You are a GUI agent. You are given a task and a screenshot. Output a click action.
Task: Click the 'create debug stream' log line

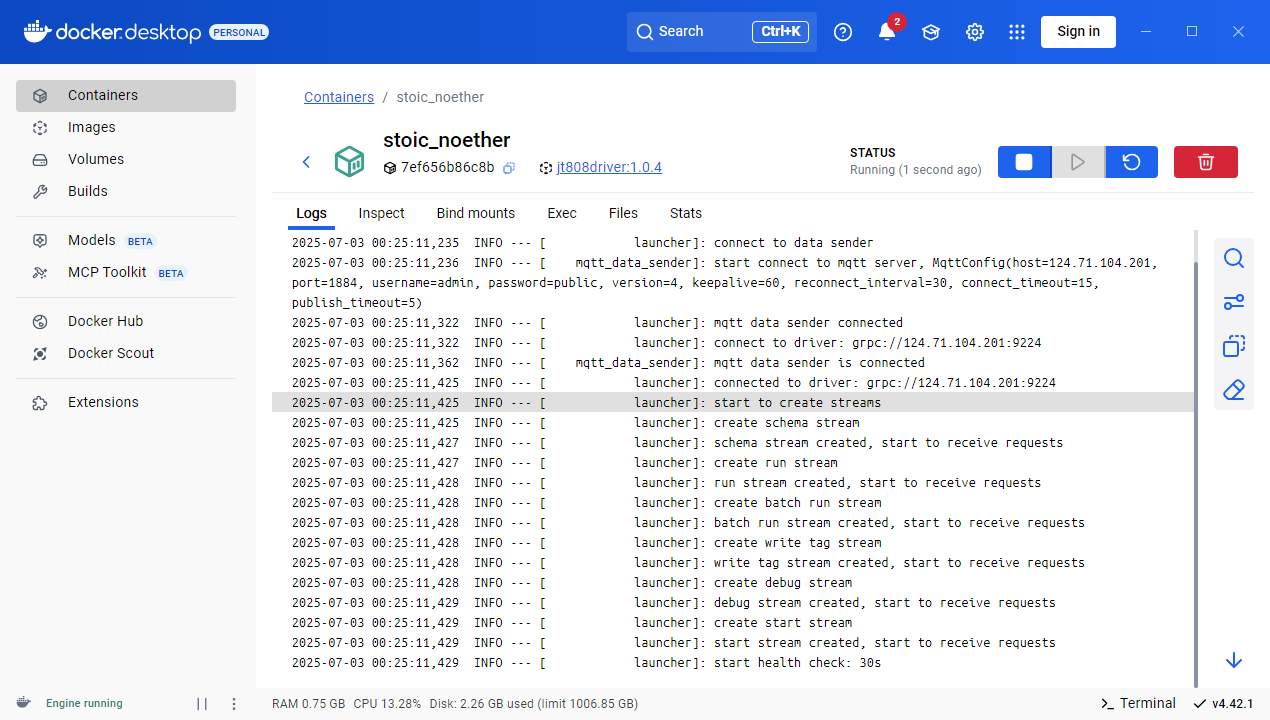(733, 583)
